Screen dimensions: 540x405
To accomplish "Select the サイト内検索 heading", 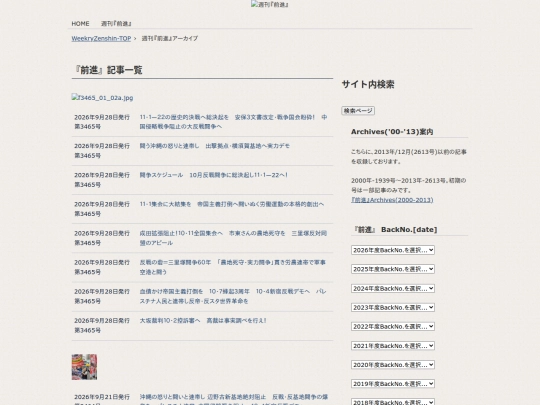I will pyautogui.click(x=368, y=84).
